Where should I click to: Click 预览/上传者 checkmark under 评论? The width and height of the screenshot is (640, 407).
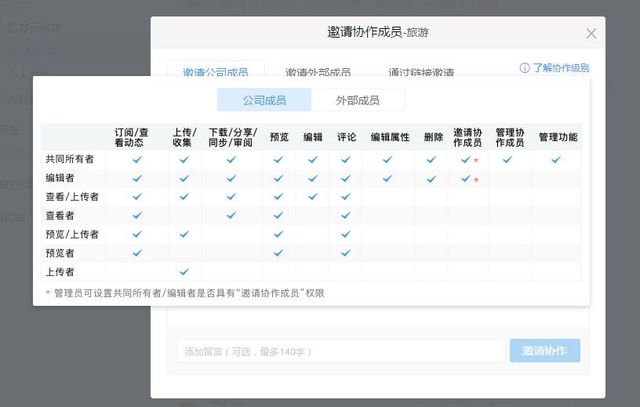tap(346, 234)
